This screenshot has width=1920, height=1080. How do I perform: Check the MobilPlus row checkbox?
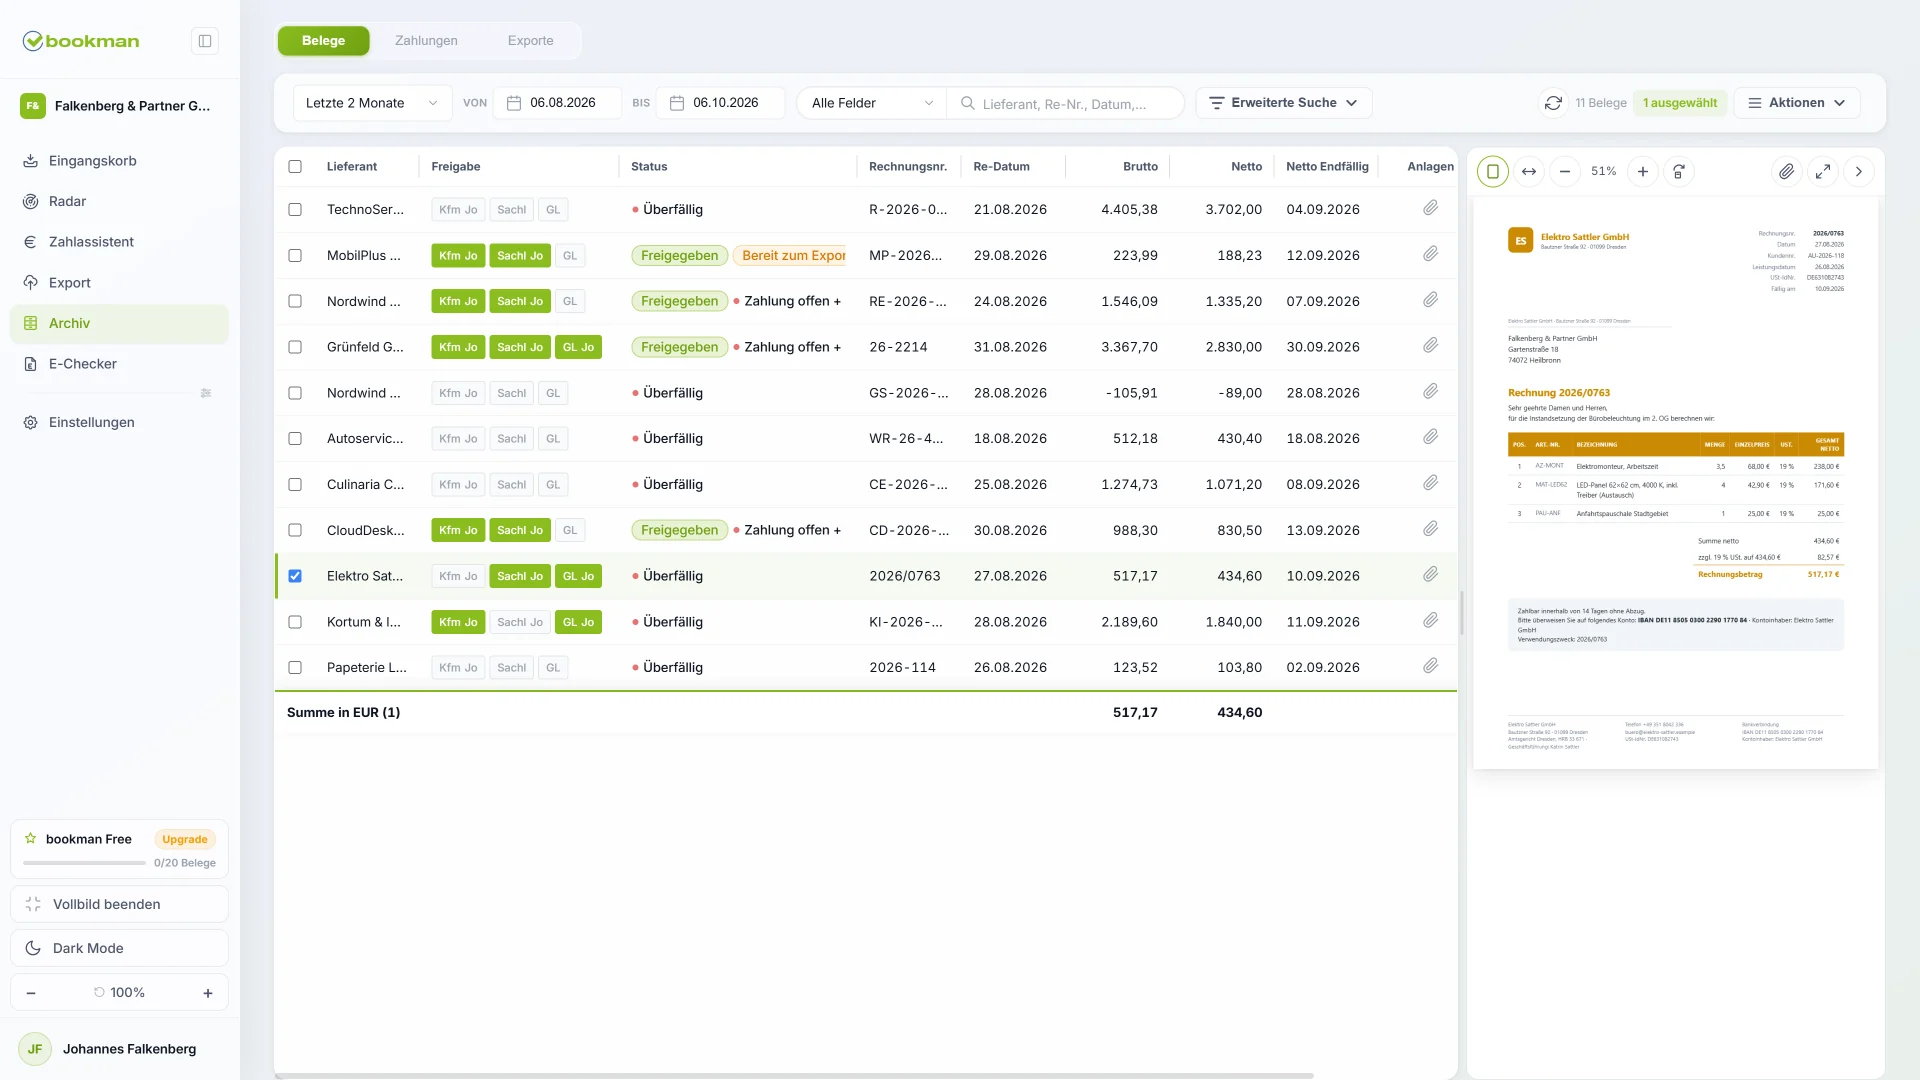(295, 256)
